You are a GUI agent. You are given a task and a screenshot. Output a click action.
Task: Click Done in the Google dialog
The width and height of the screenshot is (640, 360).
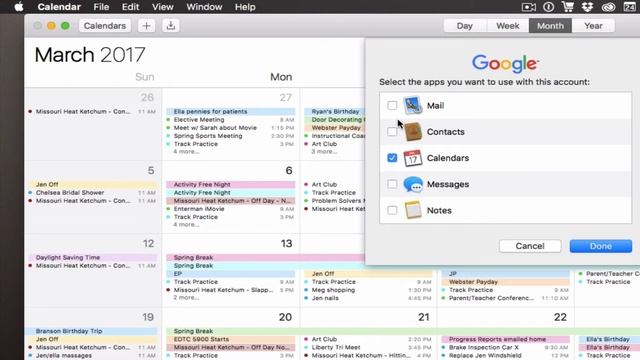600,246
